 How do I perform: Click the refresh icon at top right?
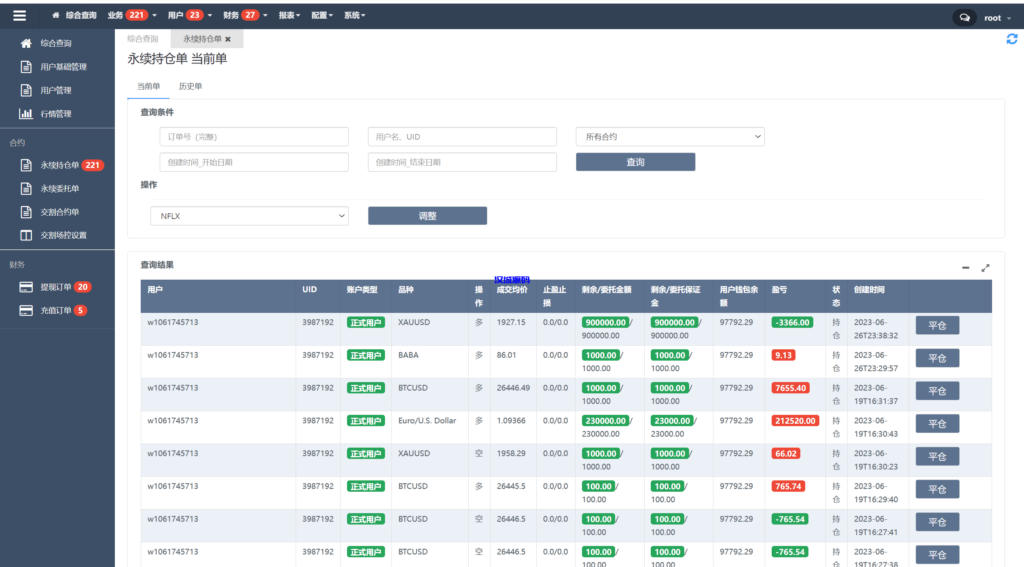[1011, 39]
